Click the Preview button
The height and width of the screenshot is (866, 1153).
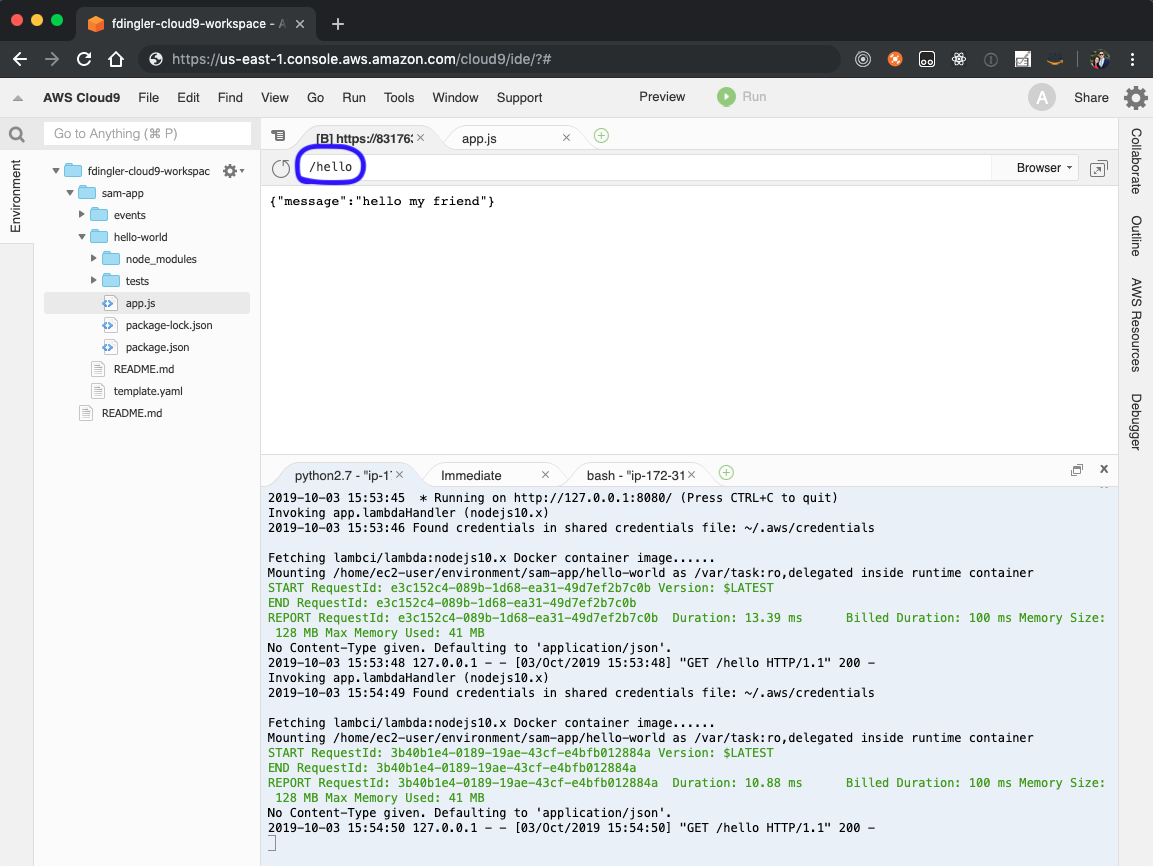(x=662, y=97)
